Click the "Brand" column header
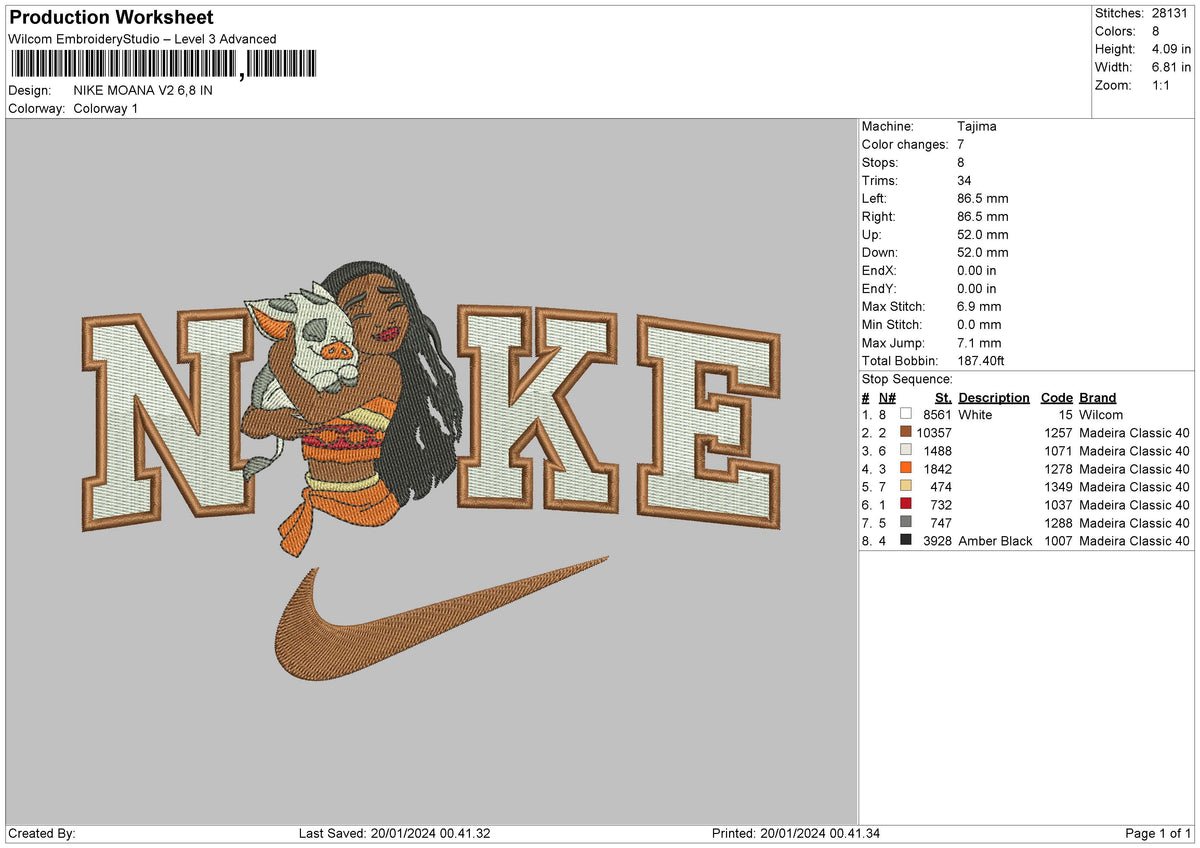This screenshot has width=1200, height=848. point(1098,397)
